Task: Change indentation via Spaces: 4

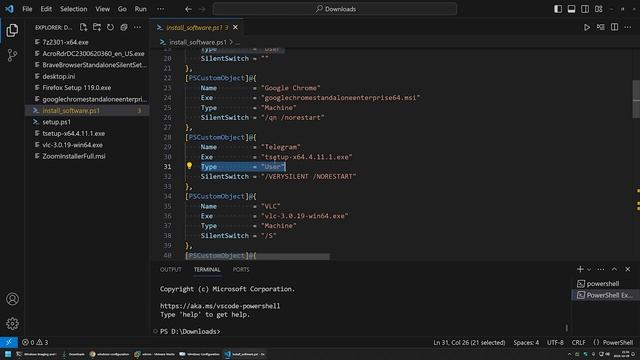Action: 526,342
